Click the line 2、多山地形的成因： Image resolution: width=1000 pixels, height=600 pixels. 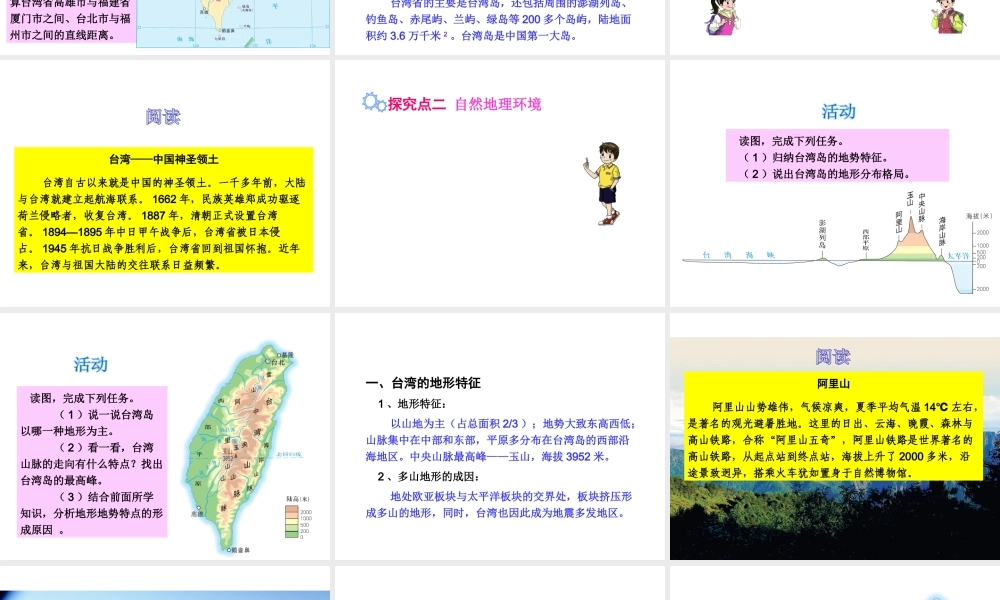coord(428,477)
